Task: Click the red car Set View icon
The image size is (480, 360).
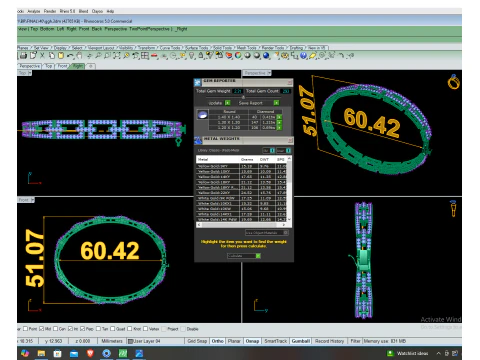Action: [154, 56]
